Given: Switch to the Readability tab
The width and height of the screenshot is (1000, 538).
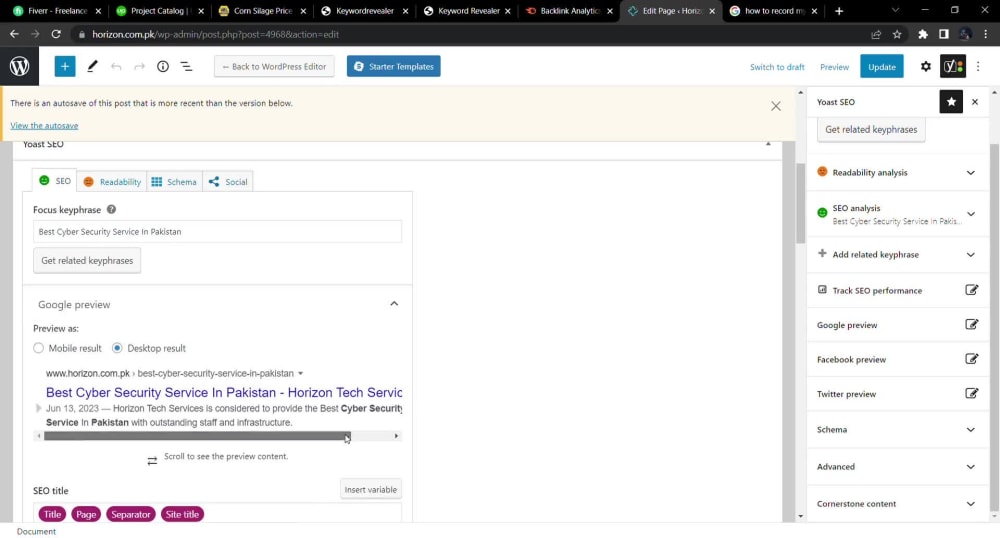Looking at the screenshot, I should (x=112, y=182).
